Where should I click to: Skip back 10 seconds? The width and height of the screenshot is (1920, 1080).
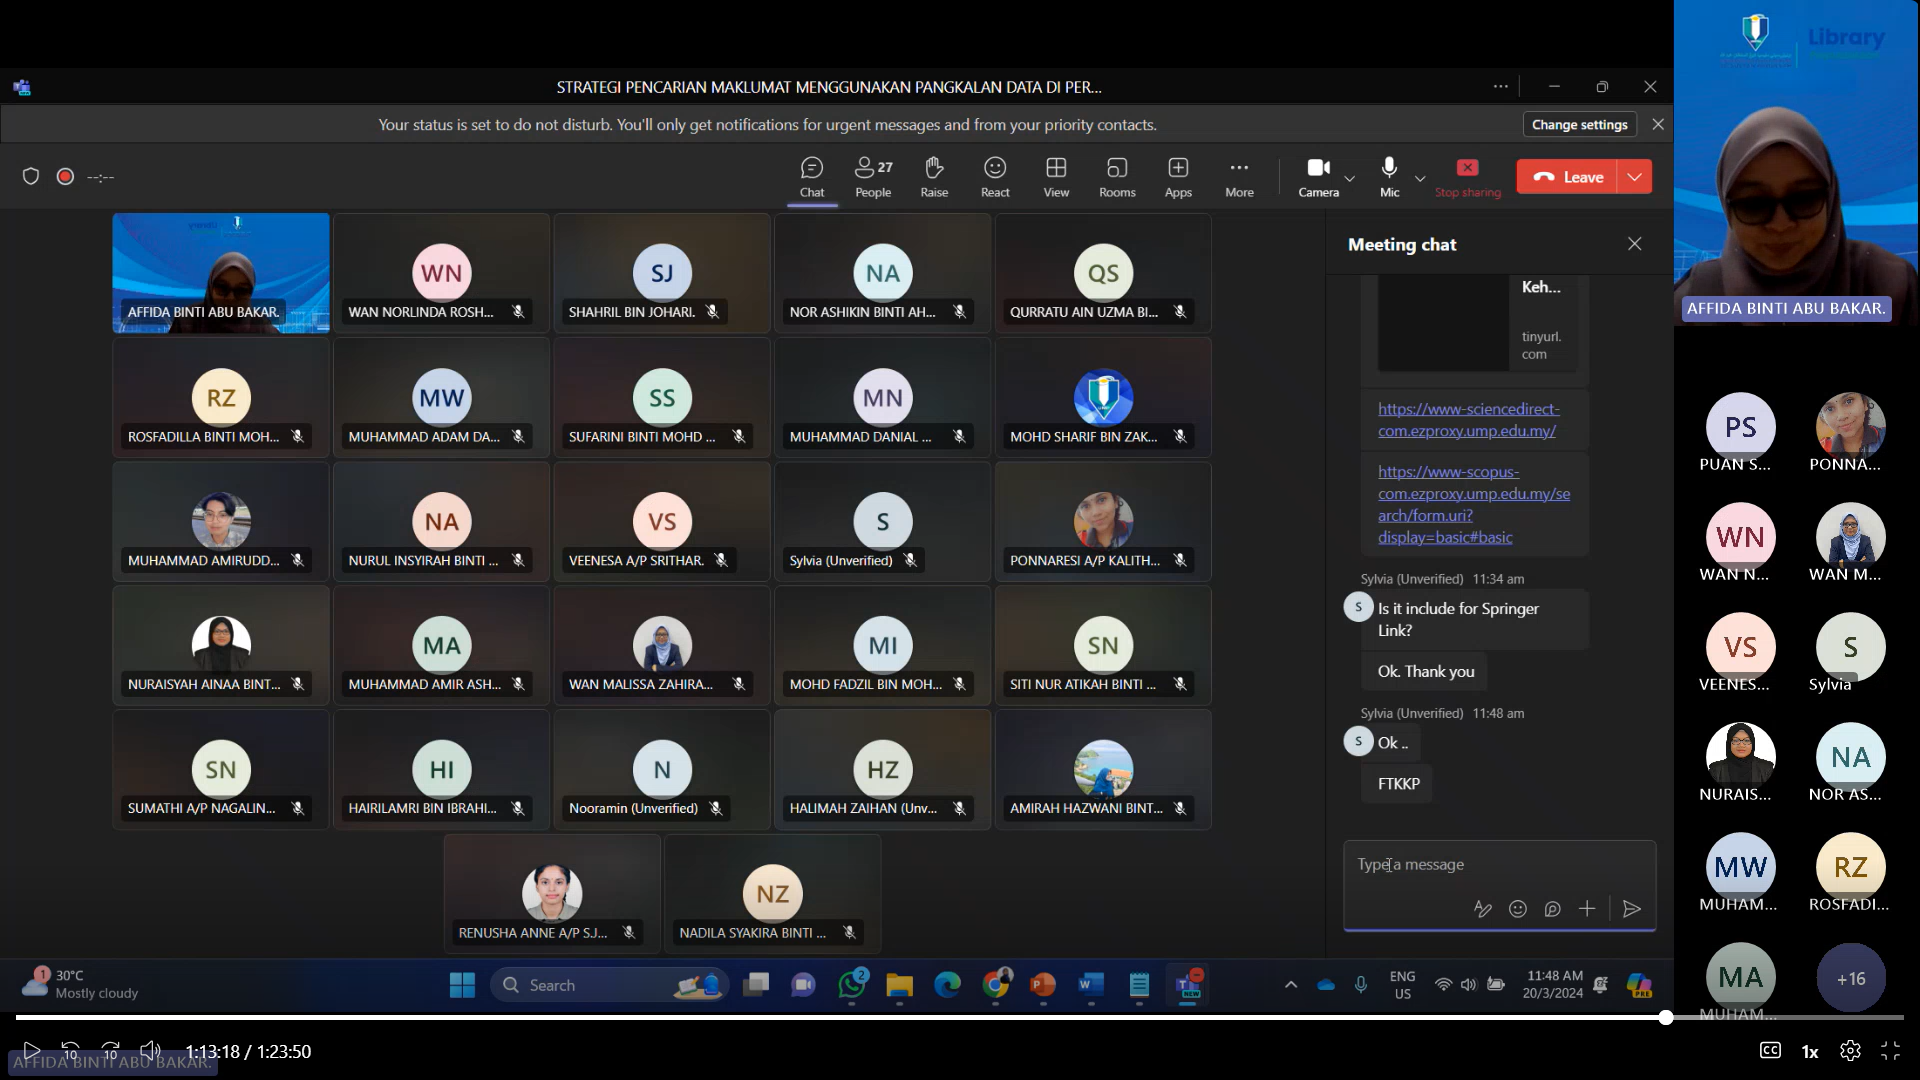coord(70,1051)
